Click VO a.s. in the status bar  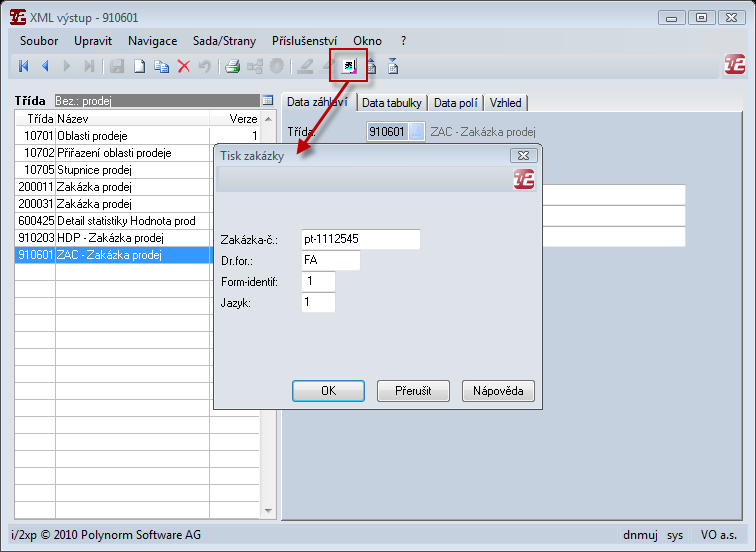718,535
